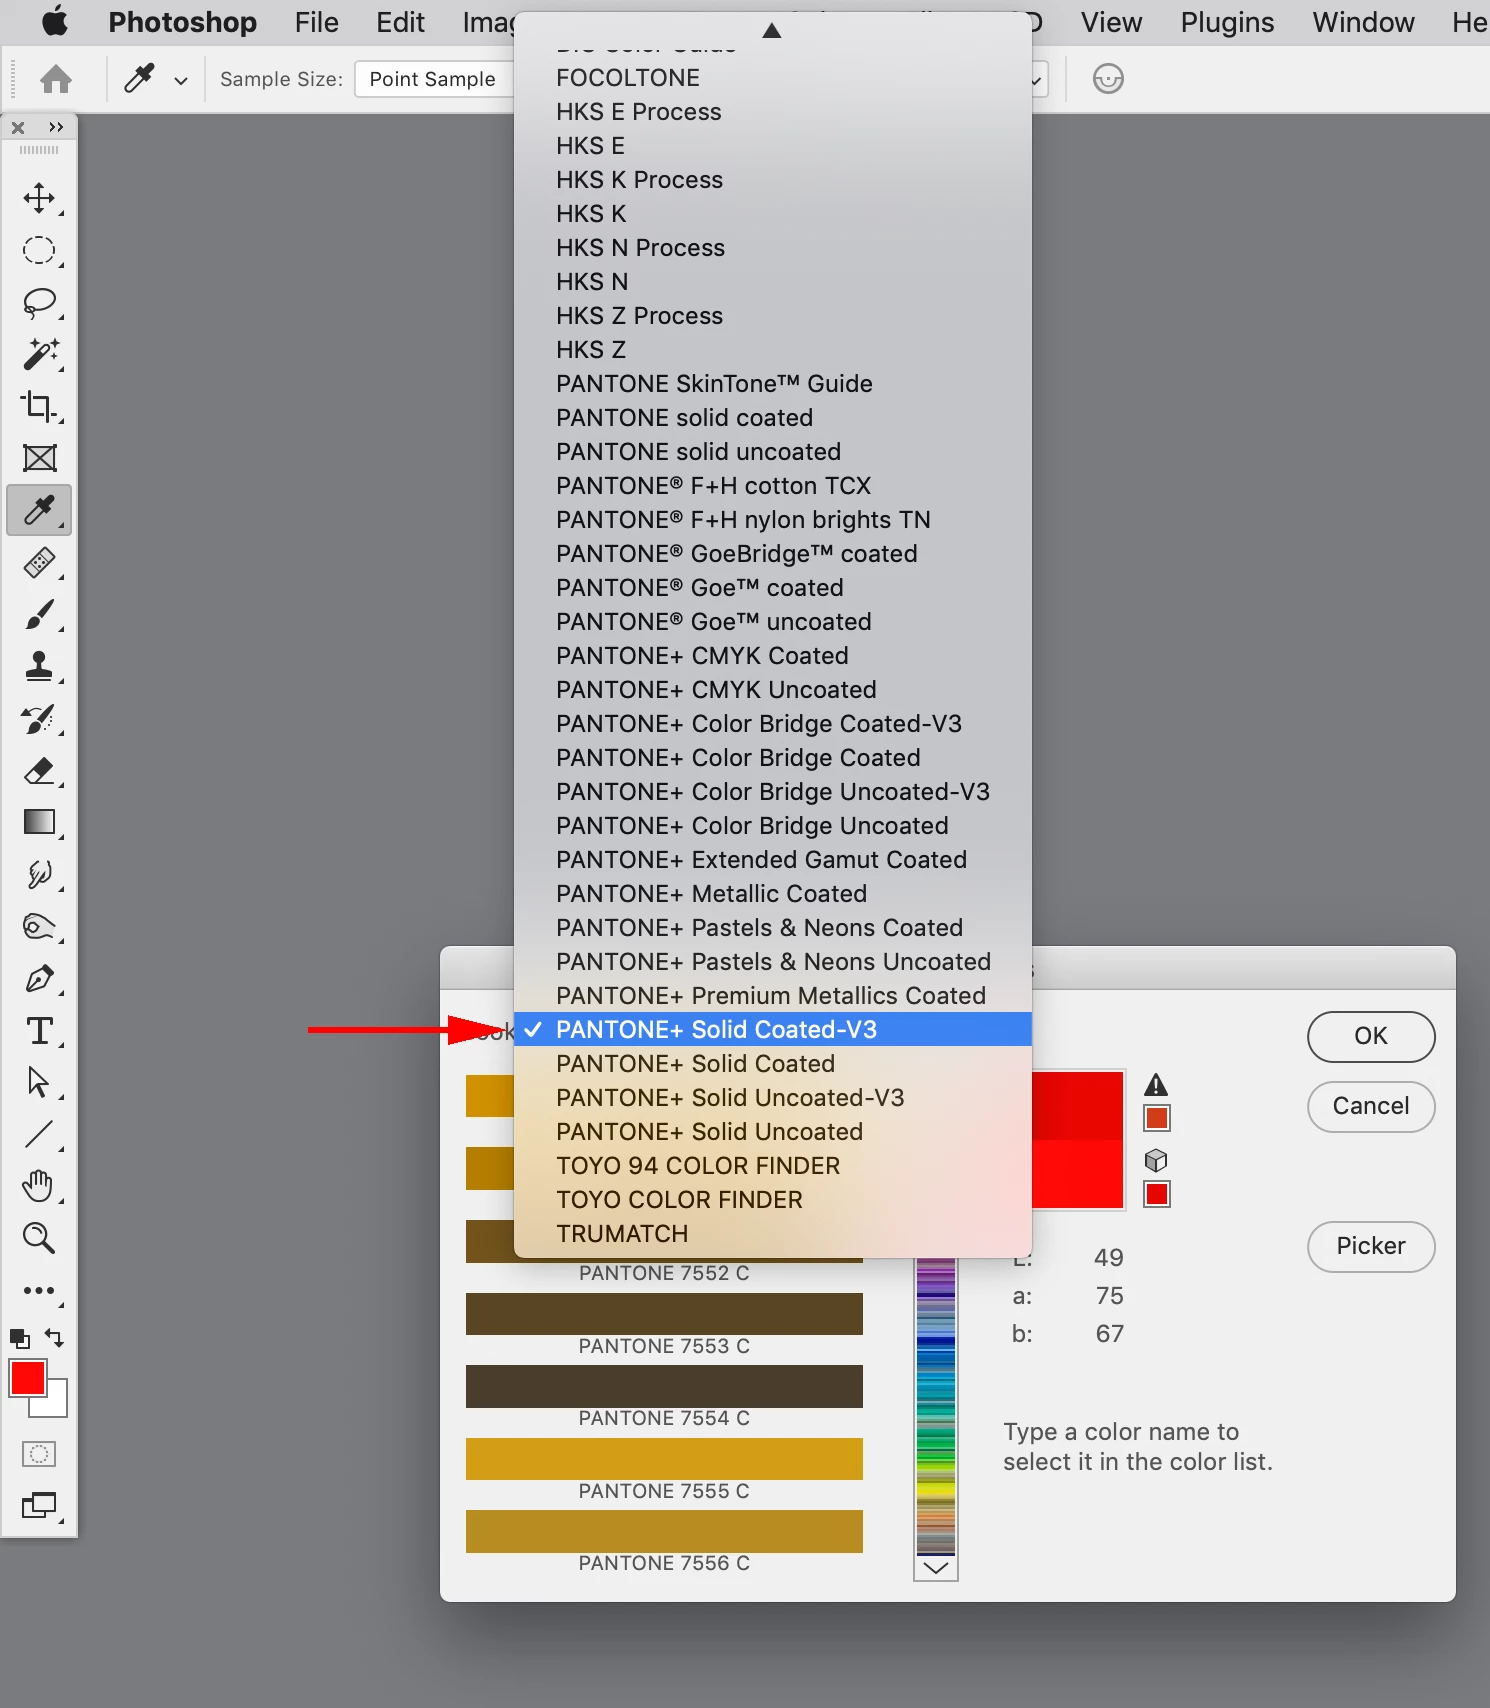Image resolution: width=1490 pixels, height=1708 pixels.
Task: Pick the PANTONE 7553 C swatch
Action: pos(664,1314)
